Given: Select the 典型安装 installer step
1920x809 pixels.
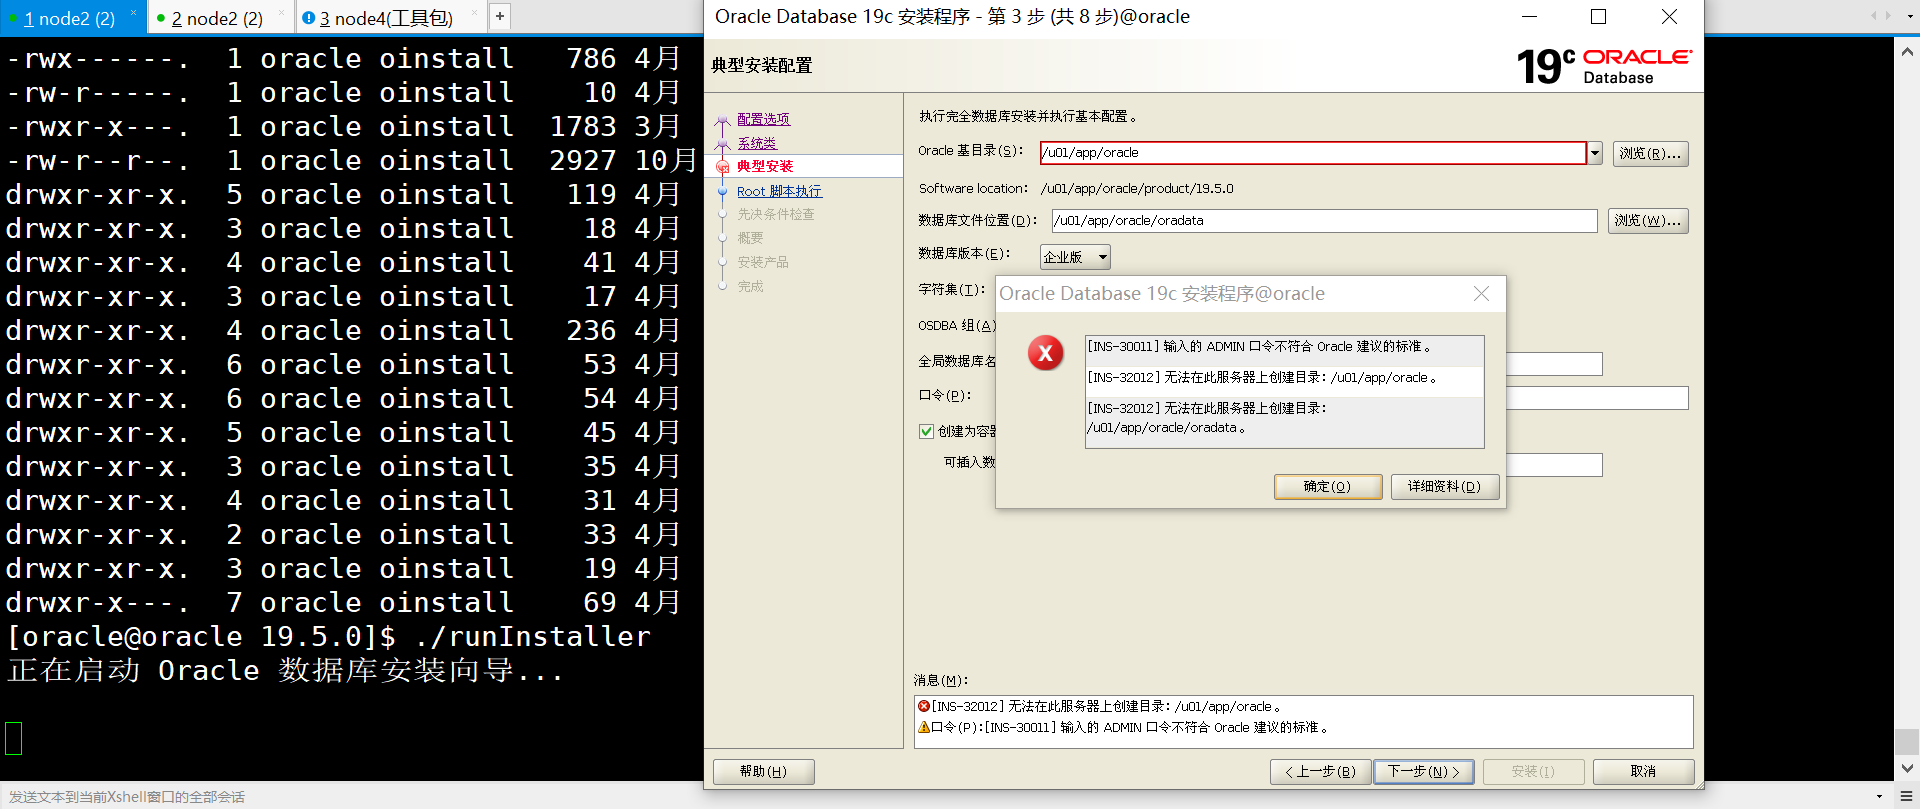Looking at the screenshot, I should click(765, 166).
